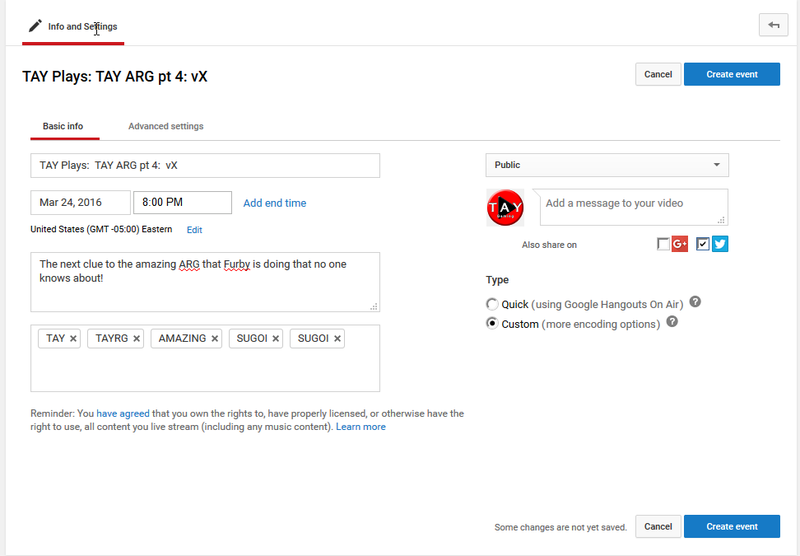Click the back arrow button
Image resolution: width=800 pixels, height=556 pixels.
pos(773,25)
